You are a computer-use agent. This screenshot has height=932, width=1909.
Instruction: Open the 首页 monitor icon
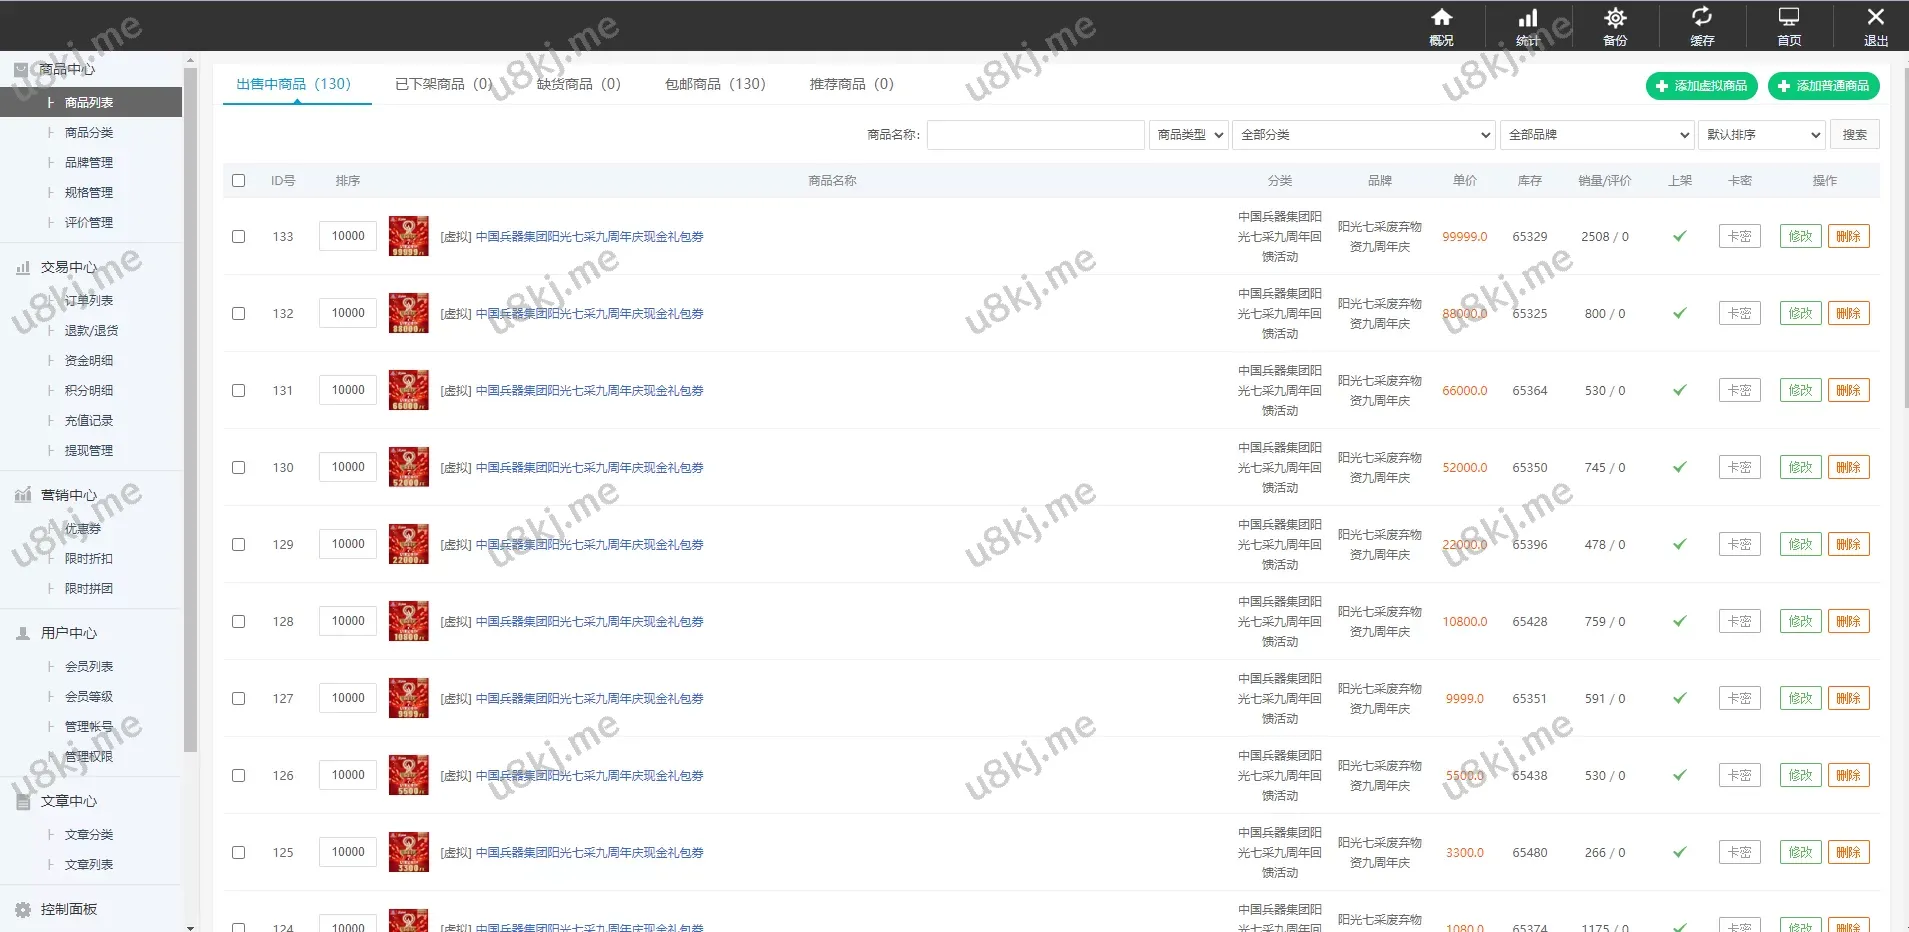point(1789,17)
